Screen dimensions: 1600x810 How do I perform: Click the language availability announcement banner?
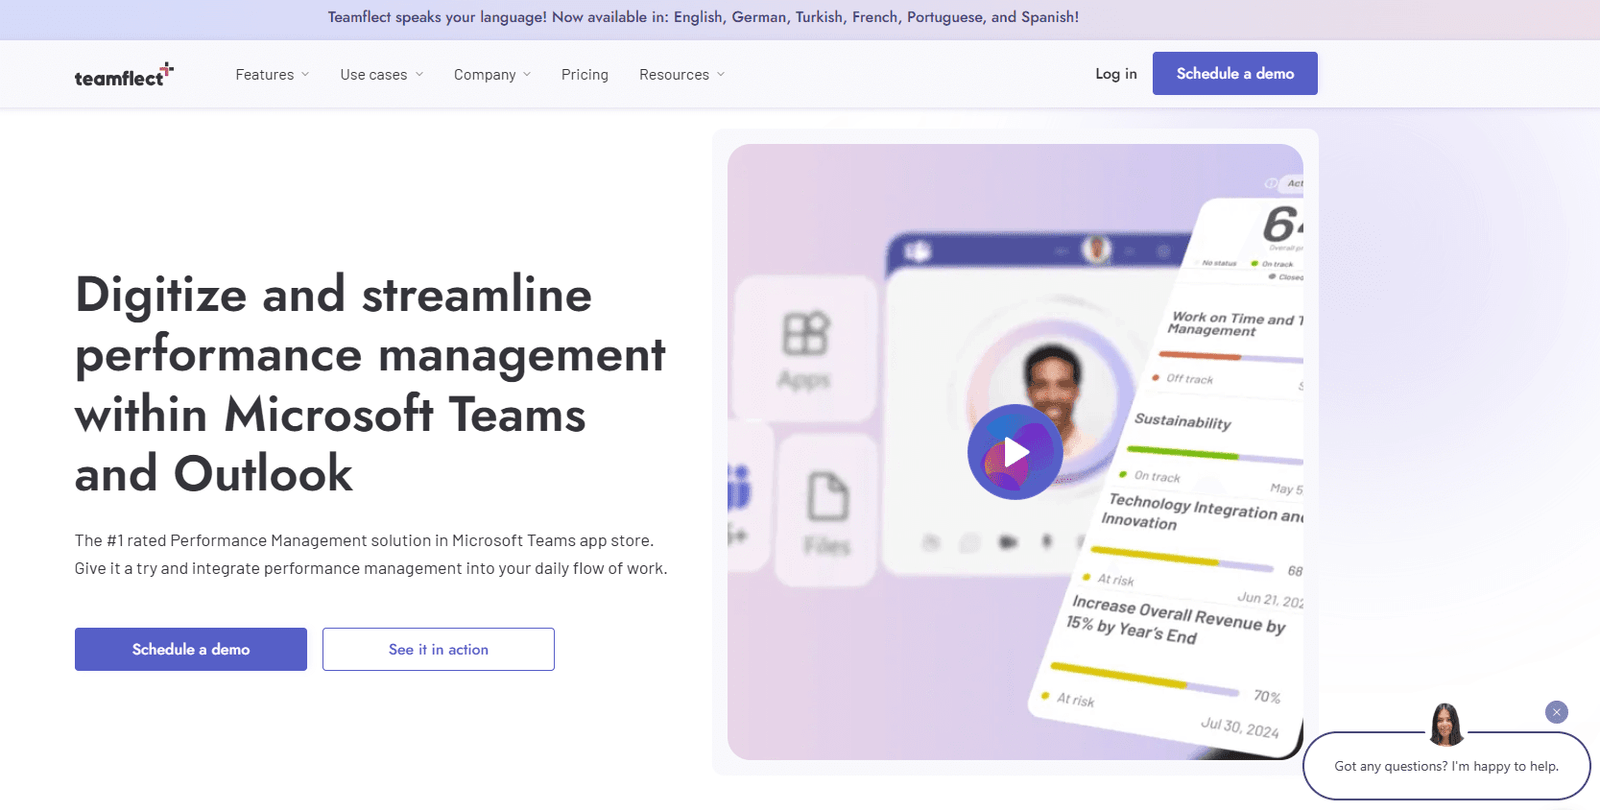(x=703, y=17)
